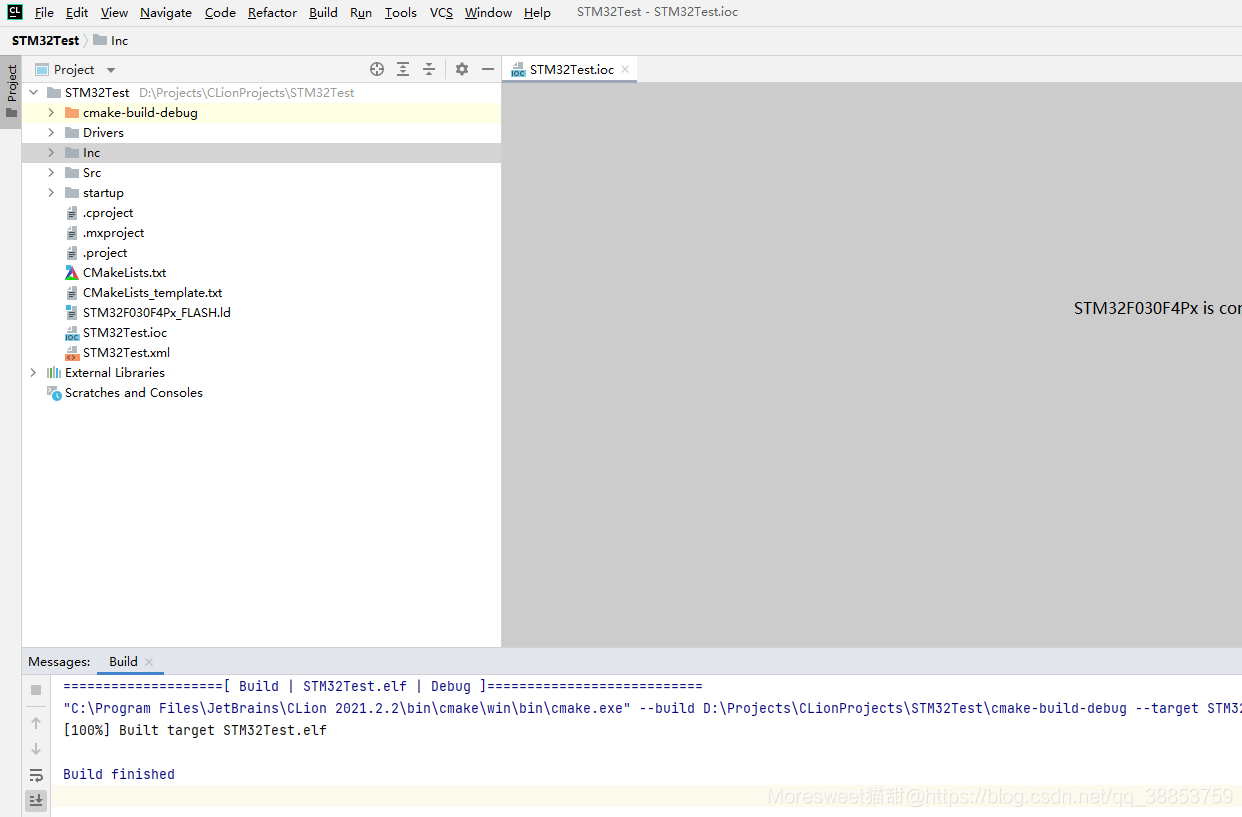Click the stop build square icon
Viewport: 1242px width, 817px height.
click(36, 690)
